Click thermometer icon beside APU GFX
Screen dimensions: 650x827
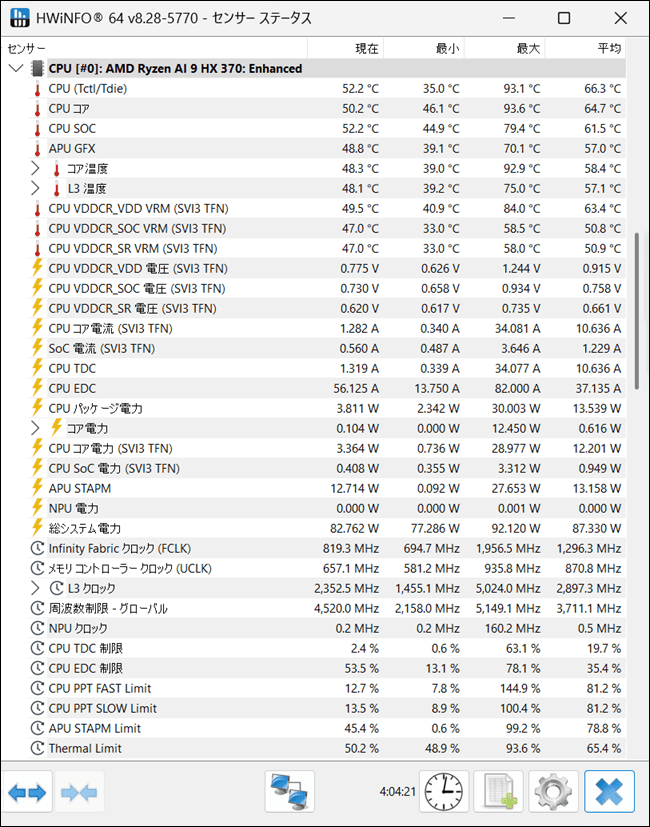click(x=37, y=149)
